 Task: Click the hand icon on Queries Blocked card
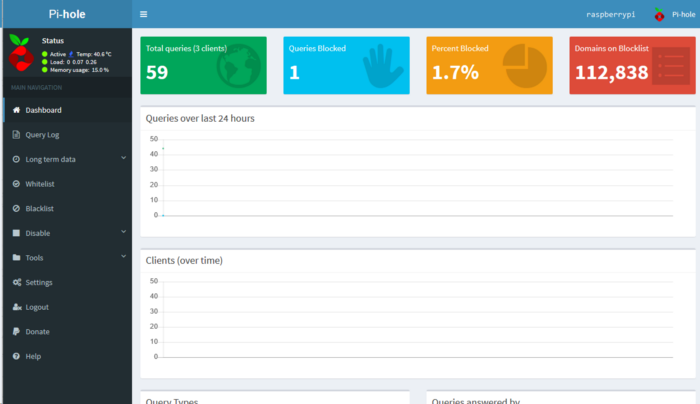point(382,66)
